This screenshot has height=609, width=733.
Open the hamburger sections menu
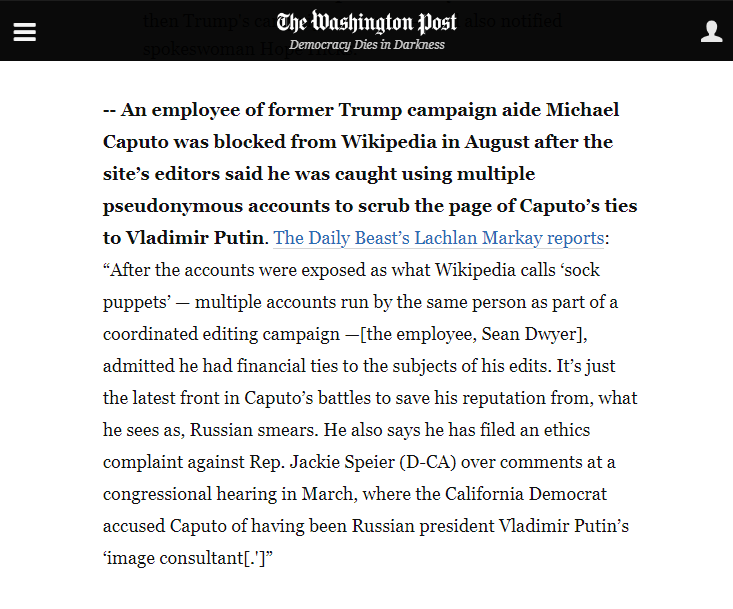pyautogui.click(x=24, y=32)
